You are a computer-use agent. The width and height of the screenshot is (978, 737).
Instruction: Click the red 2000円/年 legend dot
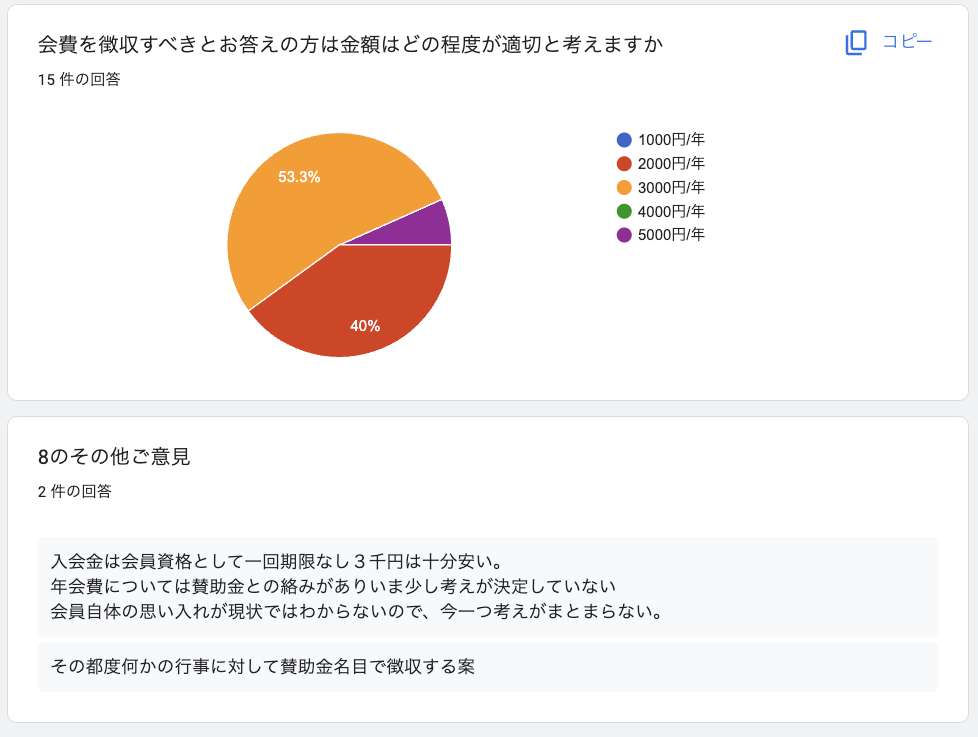(x=625, y=164)
